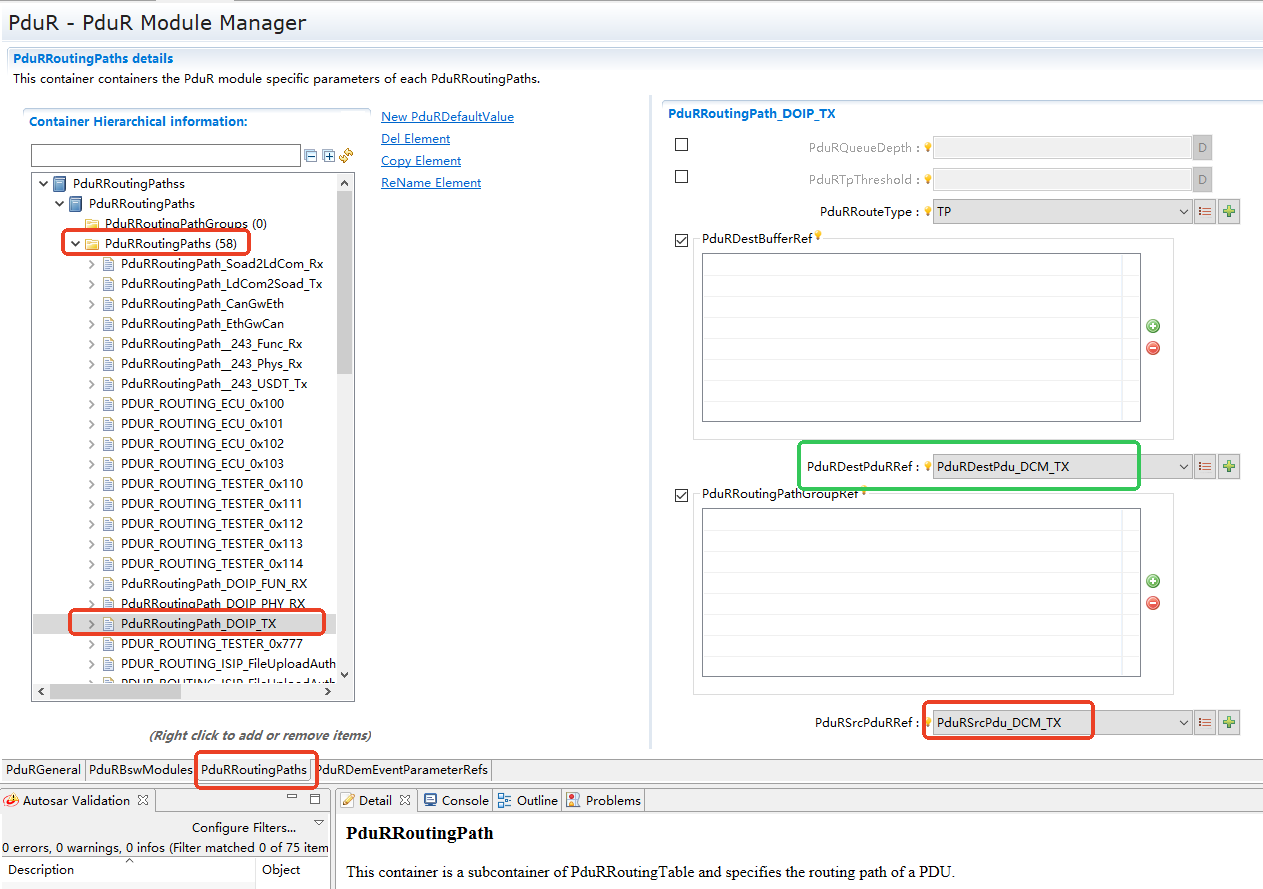1263x889 pixels.
Task: Add an entry to the PduRDestBufferRef list
Action: click(1153, 326)
